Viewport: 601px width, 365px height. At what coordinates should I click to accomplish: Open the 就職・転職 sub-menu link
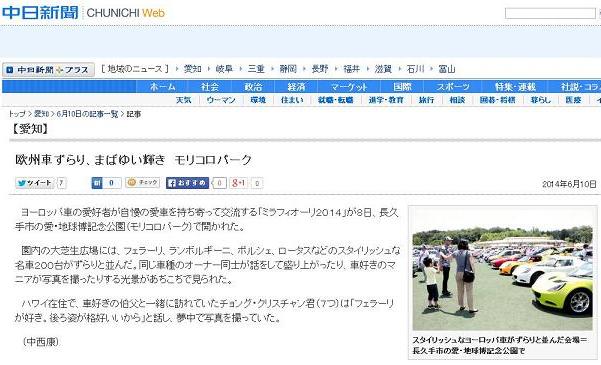335,100
